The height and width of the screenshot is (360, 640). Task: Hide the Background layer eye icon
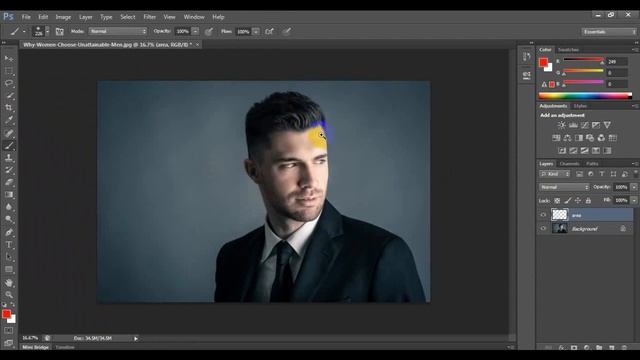click(x=543, y=229)
